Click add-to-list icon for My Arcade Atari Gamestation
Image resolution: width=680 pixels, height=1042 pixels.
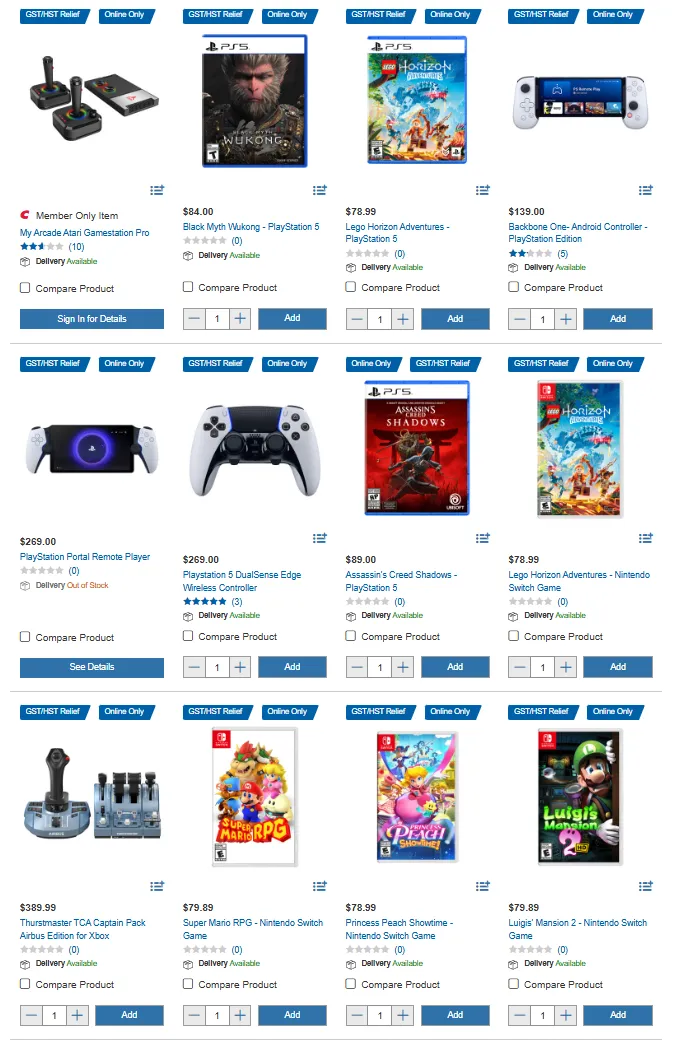(157, 190)
